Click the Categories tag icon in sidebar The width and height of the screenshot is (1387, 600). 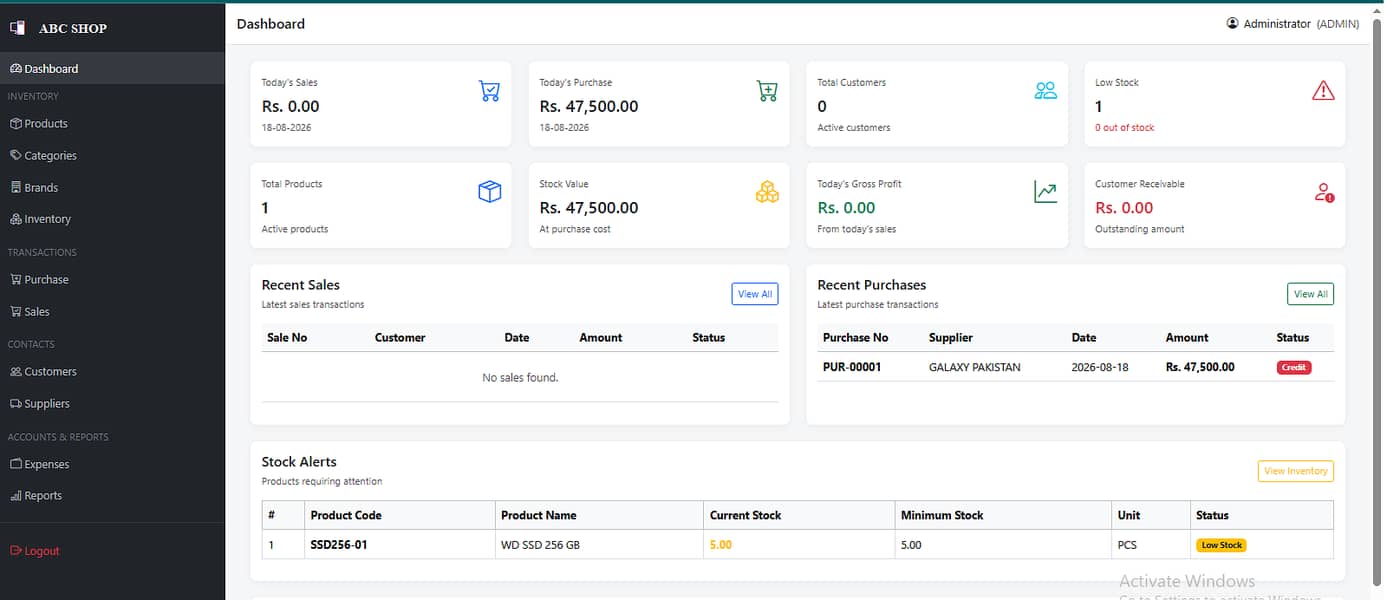(16, 156)
